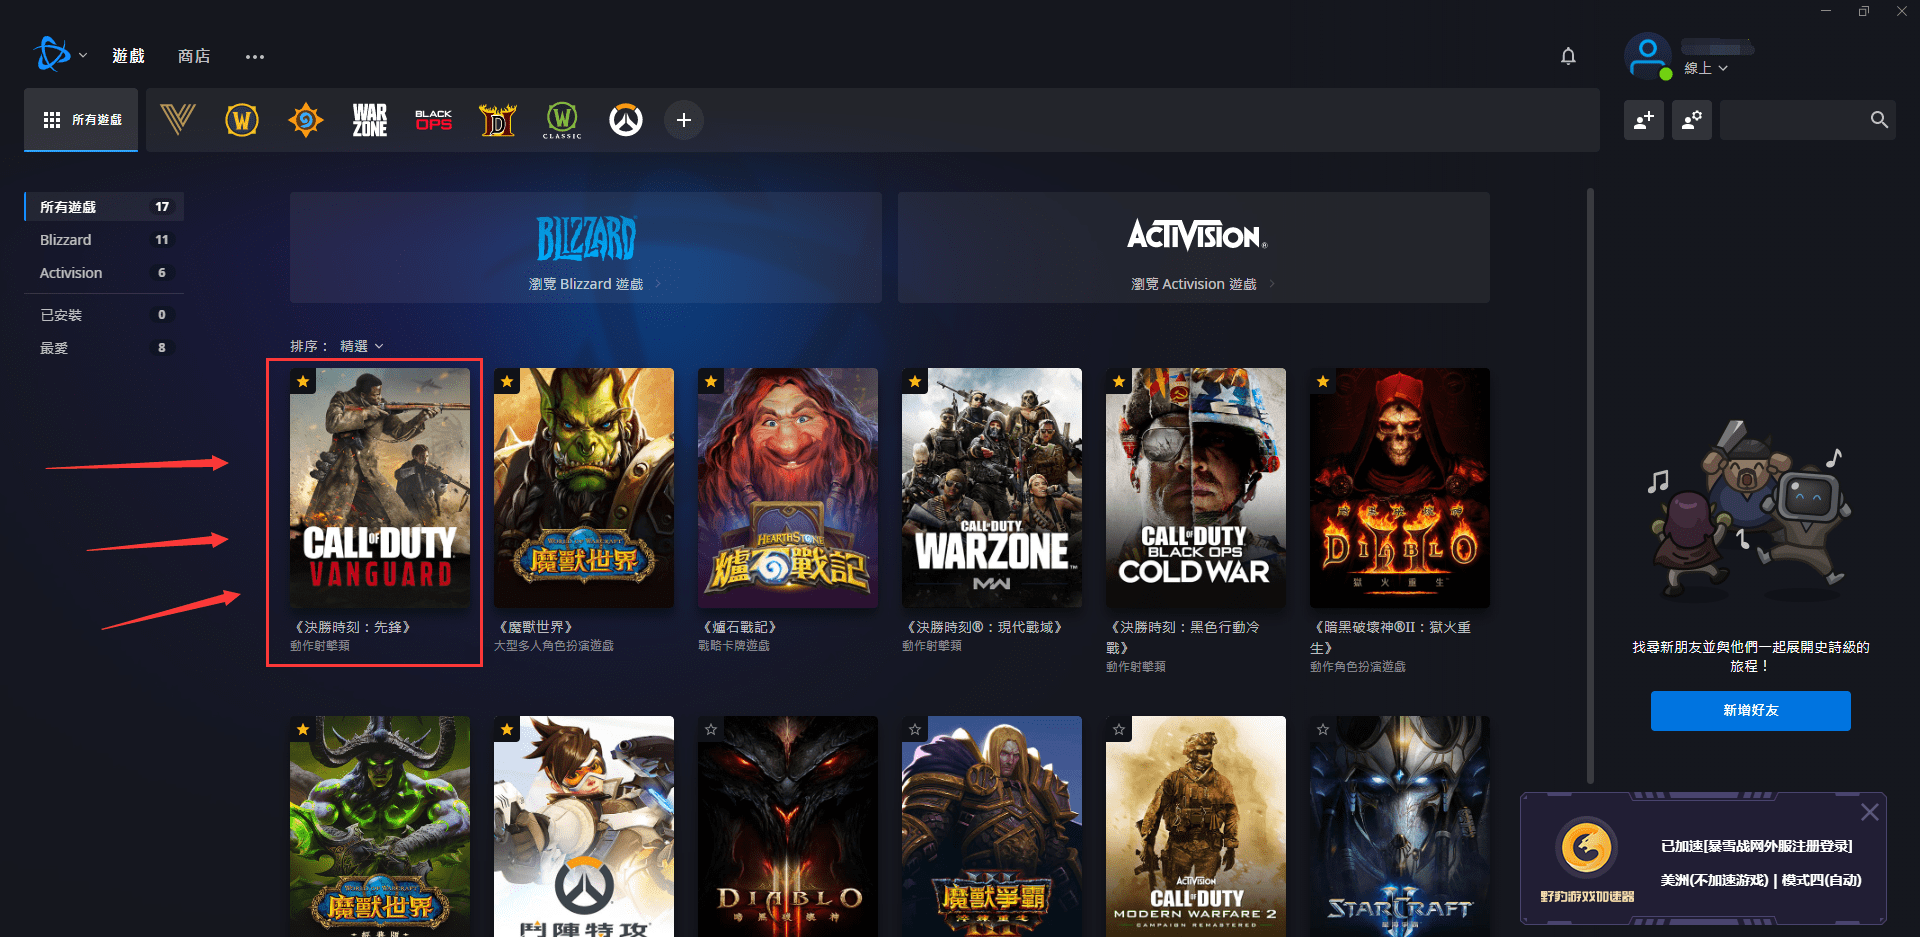Screen dimensions: 1920x937
Task: Open the Black Ops shortcut icon
Action: click(434, 120)
